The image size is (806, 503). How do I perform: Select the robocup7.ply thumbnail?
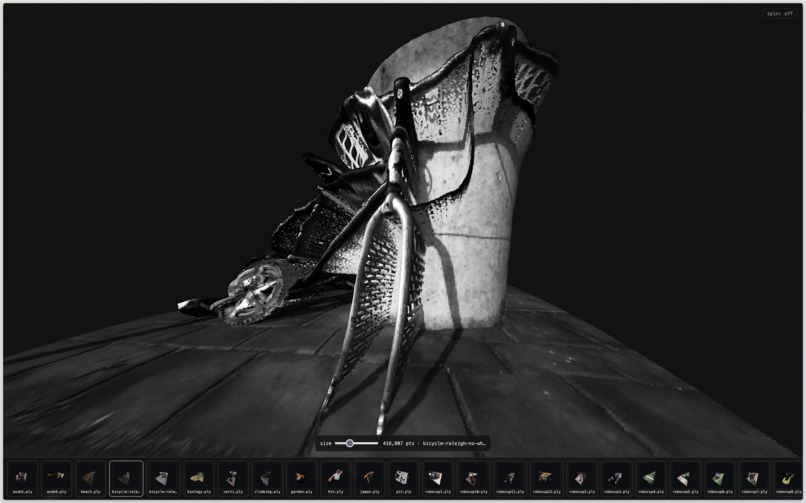click(x=754, y=478)
